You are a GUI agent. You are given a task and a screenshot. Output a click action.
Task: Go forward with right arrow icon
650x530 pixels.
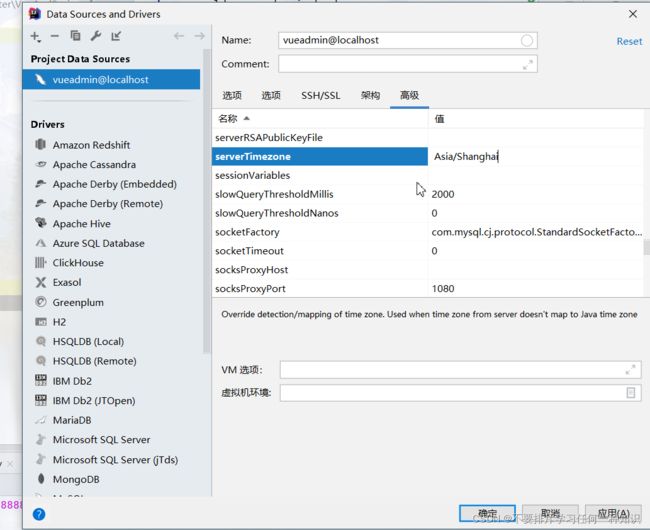[x=199, y=36]
